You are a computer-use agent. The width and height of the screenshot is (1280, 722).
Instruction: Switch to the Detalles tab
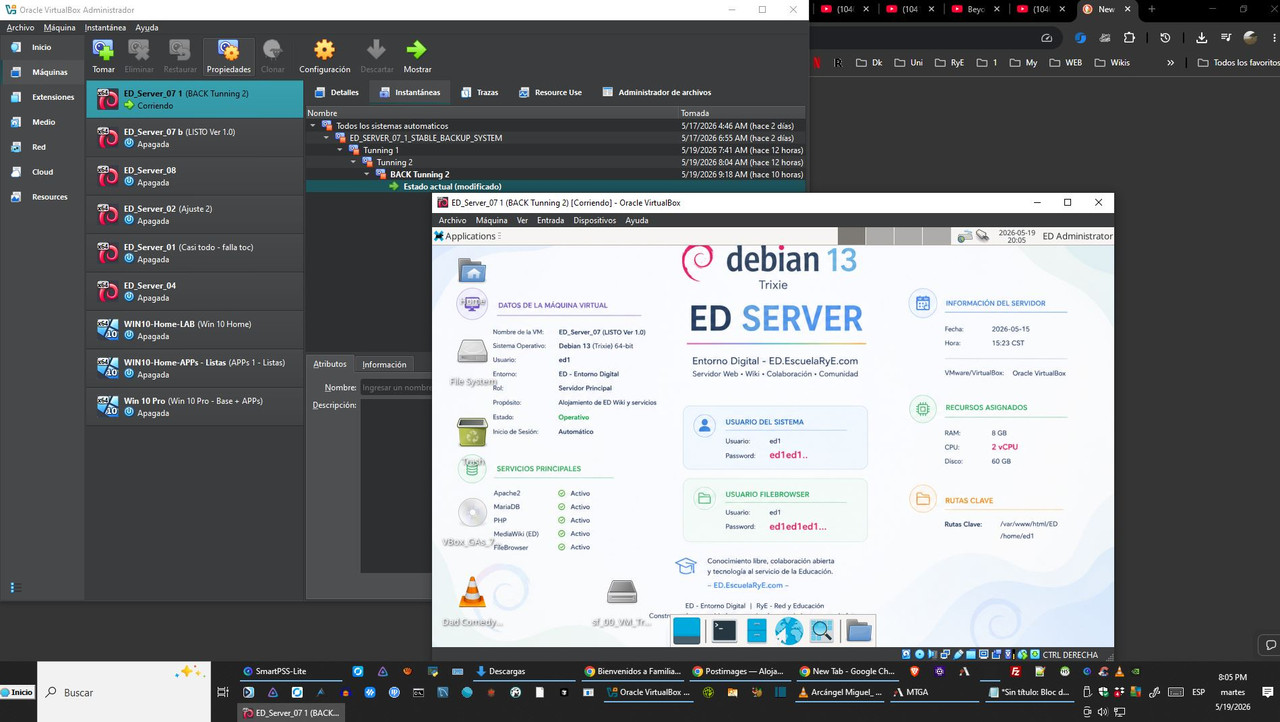click(x=336, y=92)
